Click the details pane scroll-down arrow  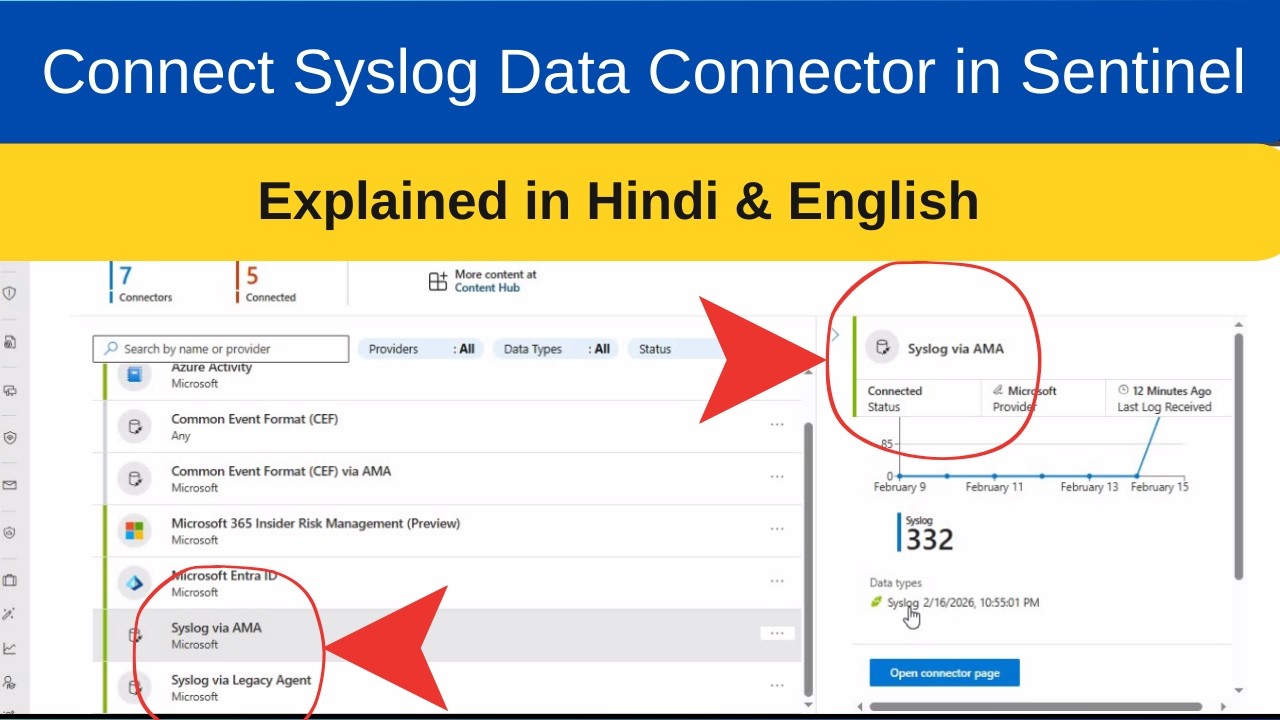pos(1239,690)
